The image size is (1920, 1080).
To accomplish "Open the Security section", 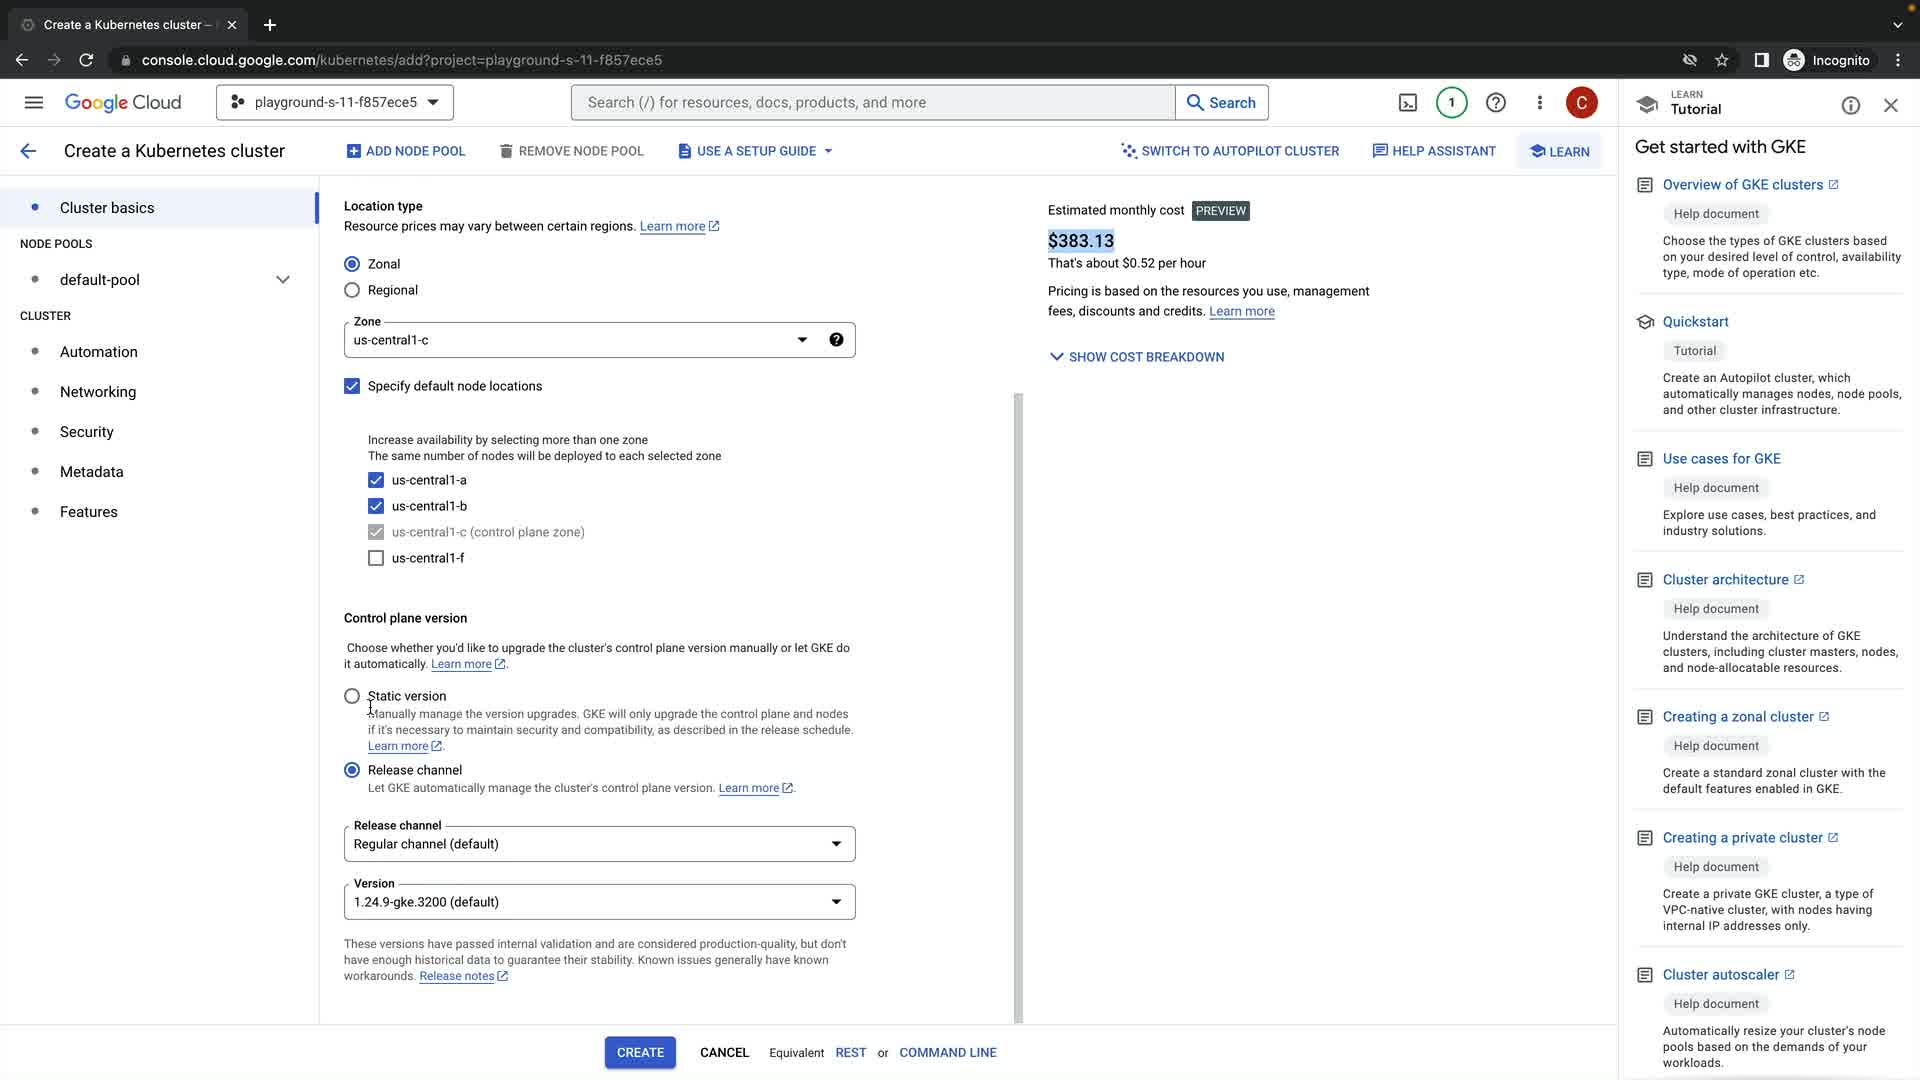I will (87, 432).
